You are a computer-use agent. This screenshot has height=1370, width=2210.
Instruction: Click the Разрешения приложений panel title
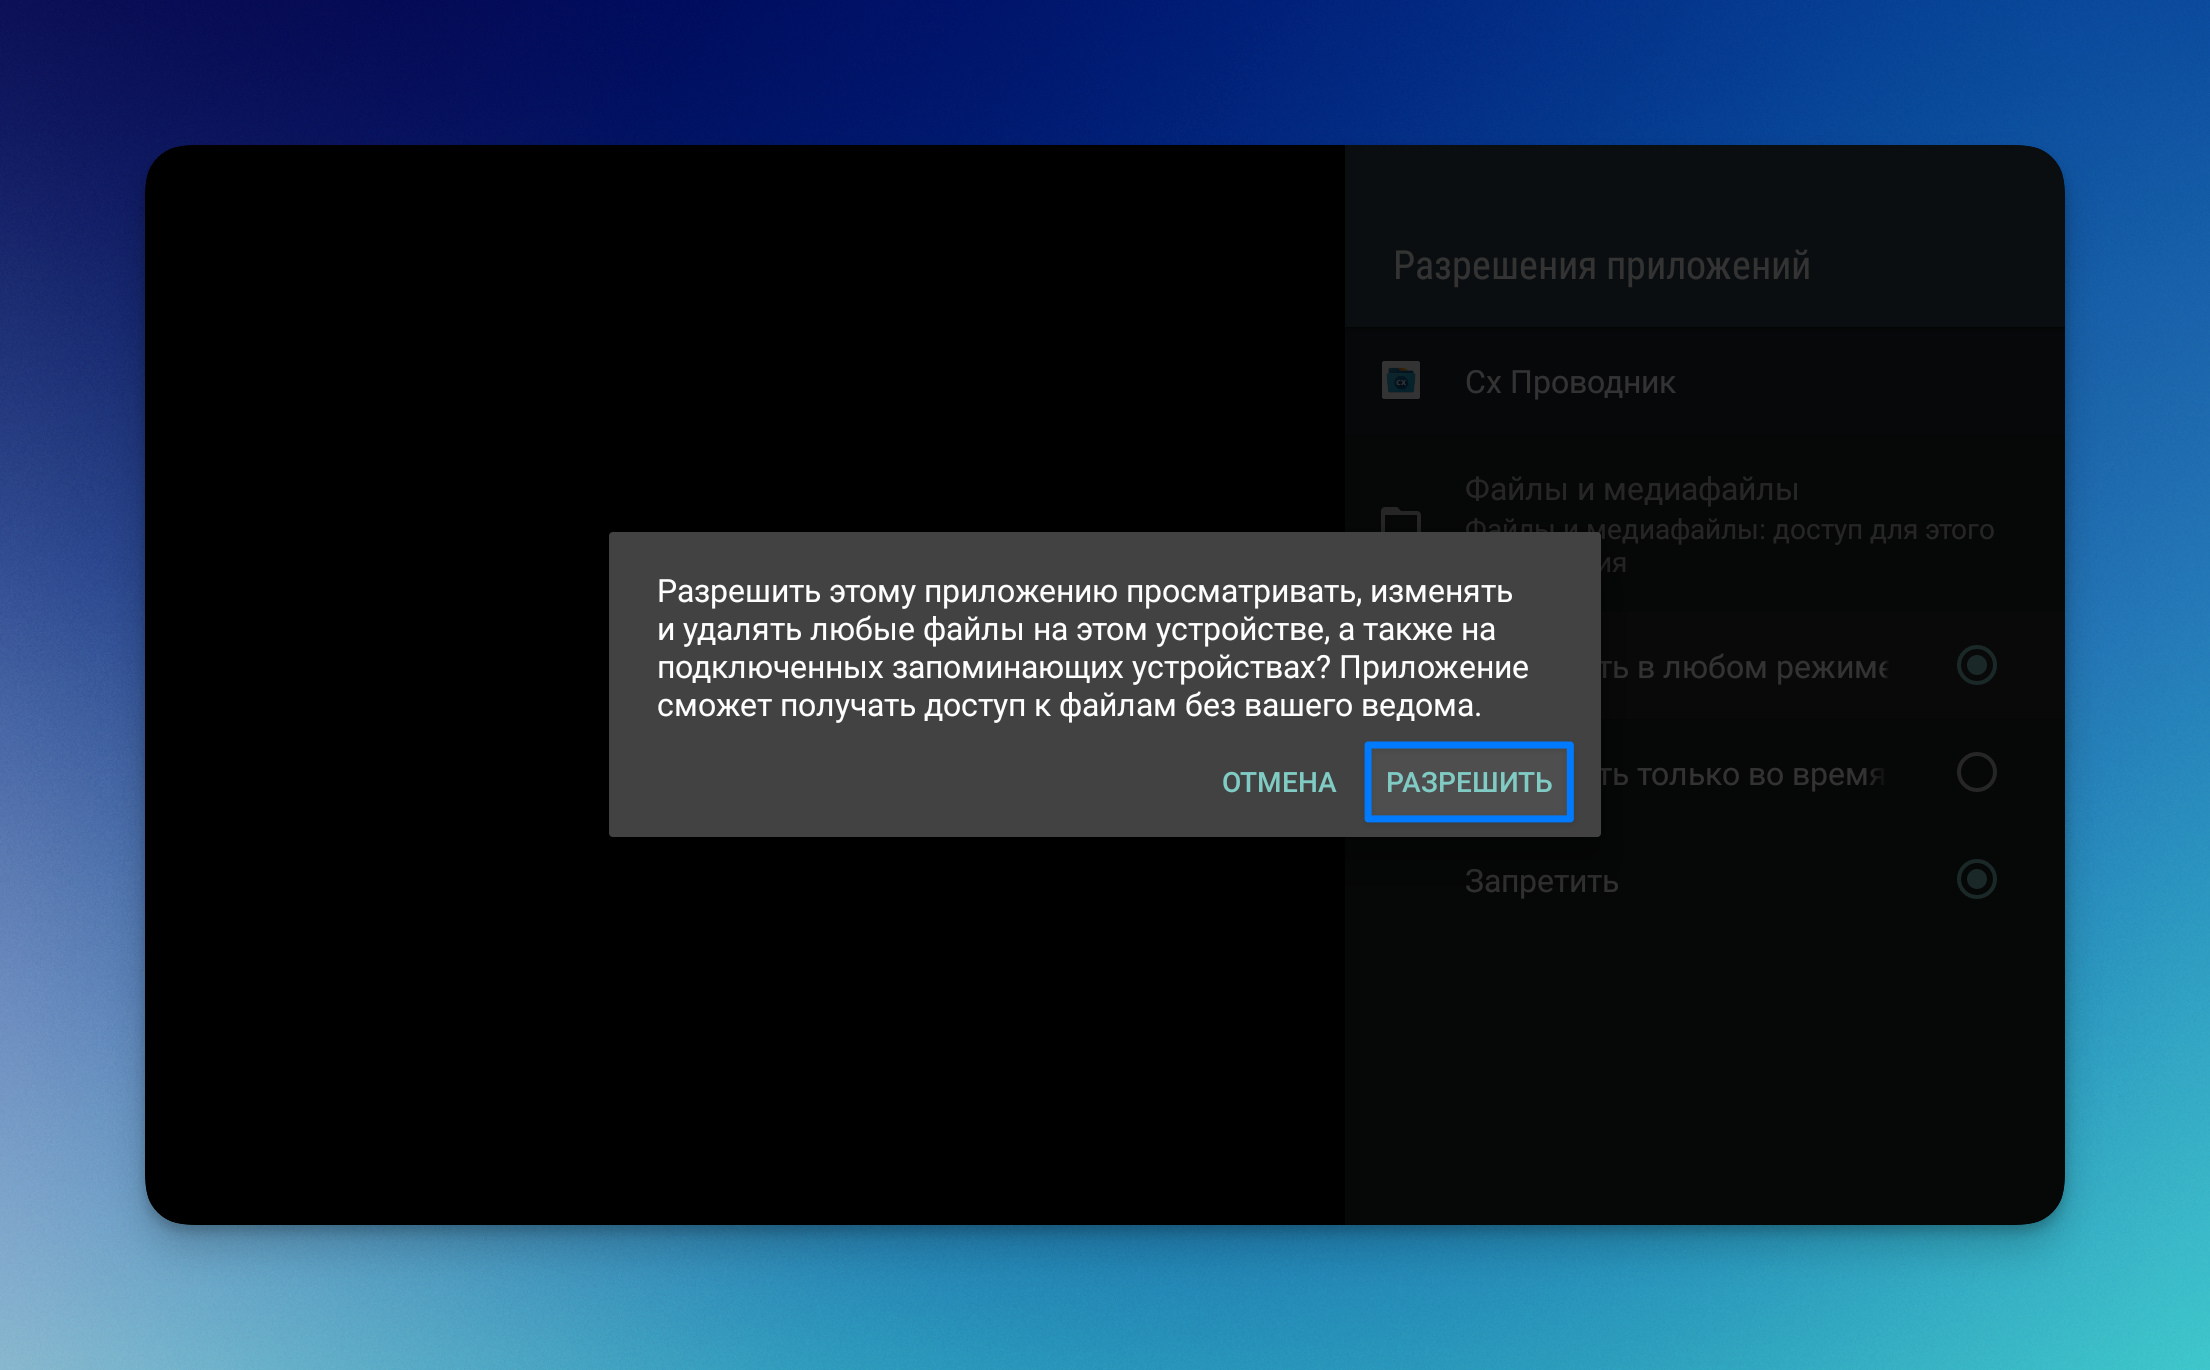tap(1601, 266)
